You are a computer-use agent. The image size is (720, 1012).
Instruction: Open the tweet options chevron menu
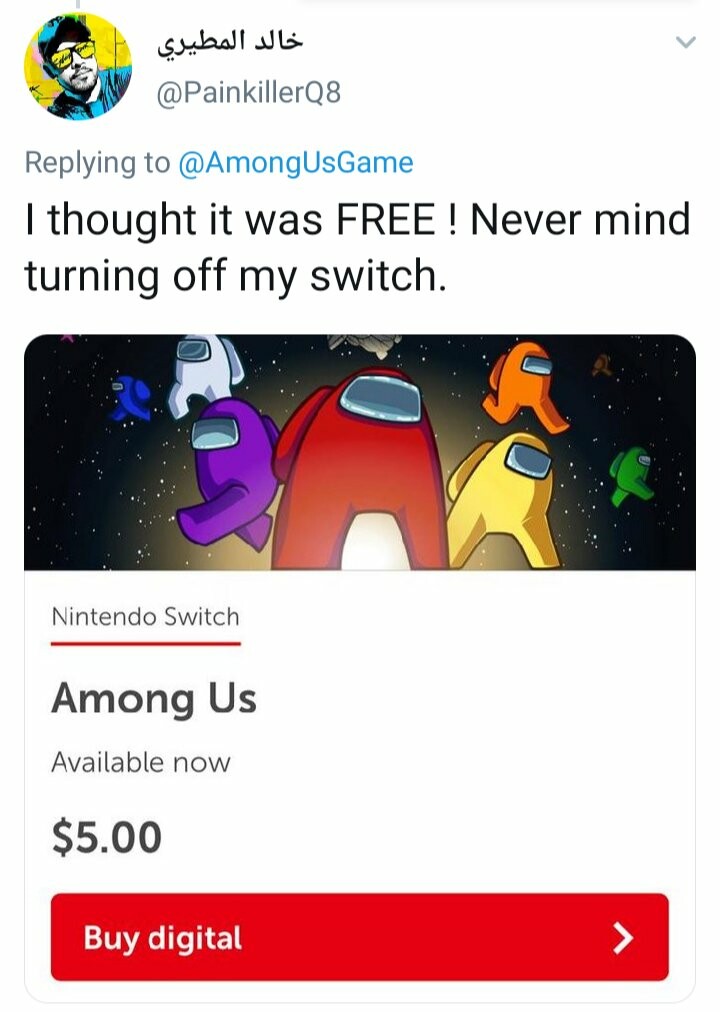tap(685, 42)
